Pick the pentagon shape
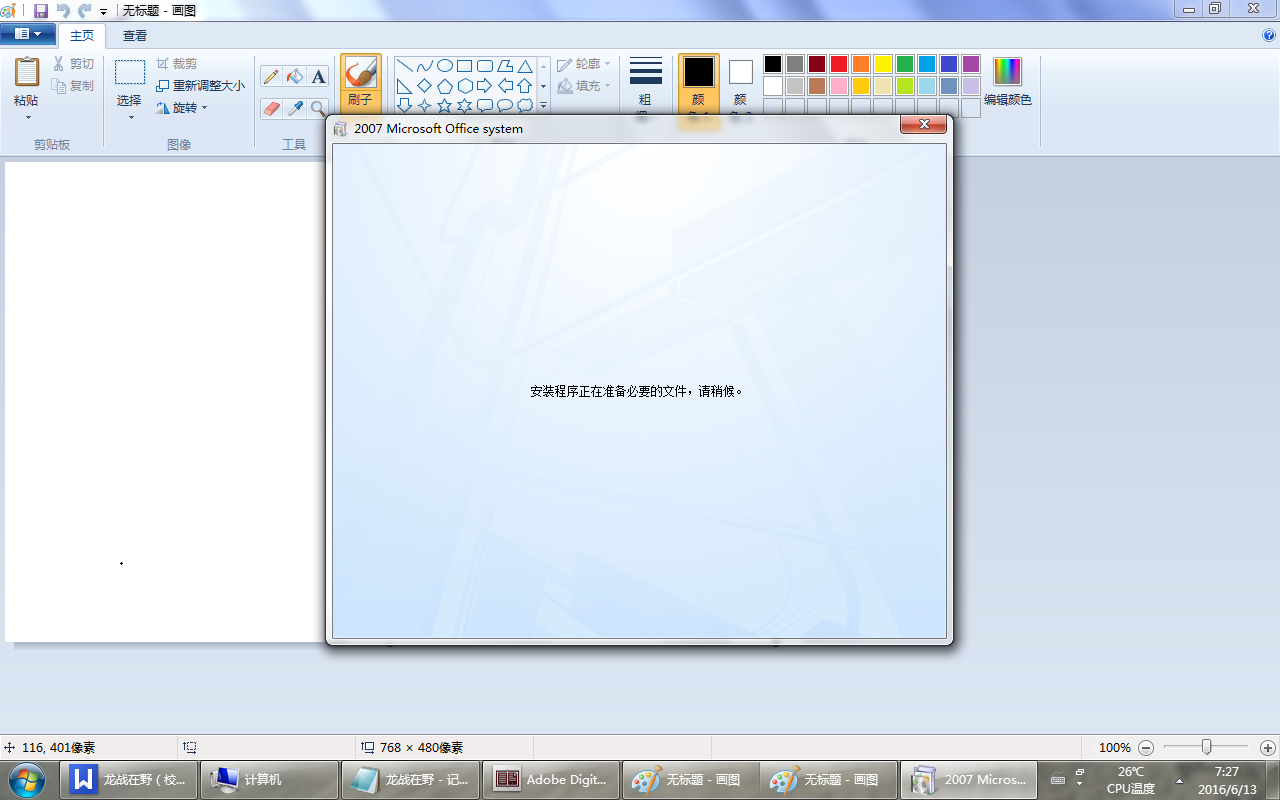Image resolution: width=1280 pixels, height=800 pixels. 445,86
